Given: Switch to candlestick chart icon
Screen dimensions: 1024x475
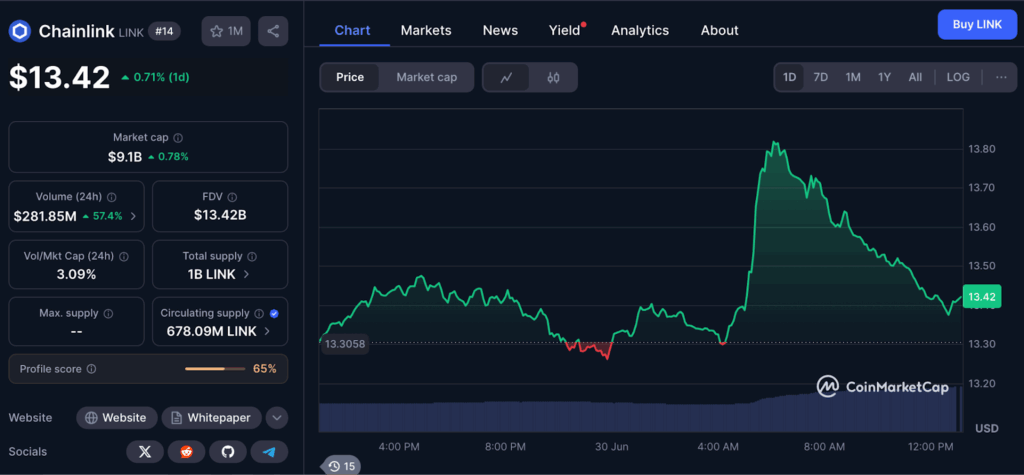Looking at the screenshot, I should click(553, 77).
